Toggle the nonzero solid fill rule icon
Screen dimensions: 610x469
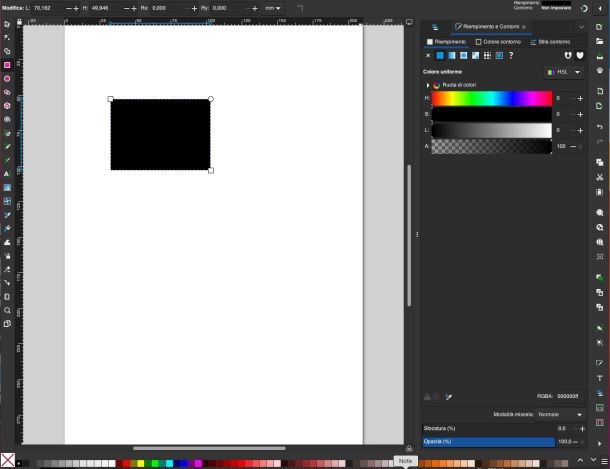pos(581,55)
